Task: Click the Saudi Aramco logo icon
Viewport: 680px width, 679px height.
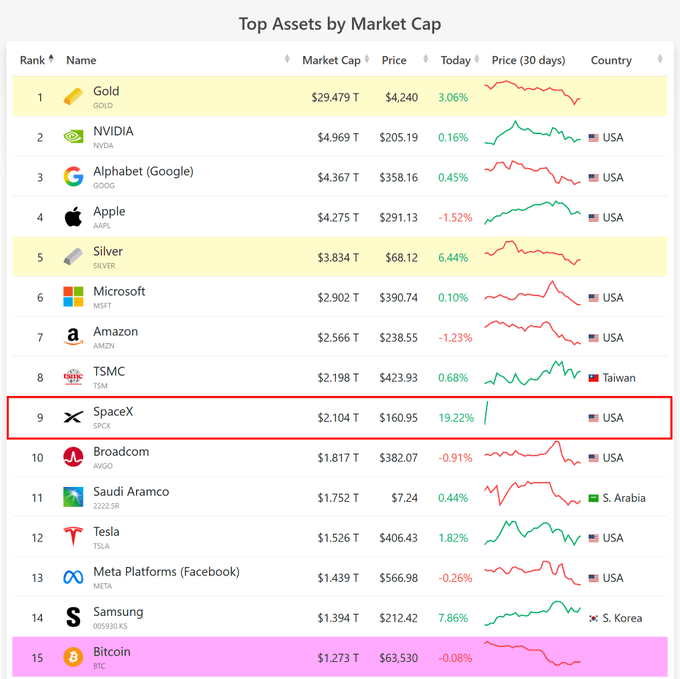Action: click(x=73, y=497)
